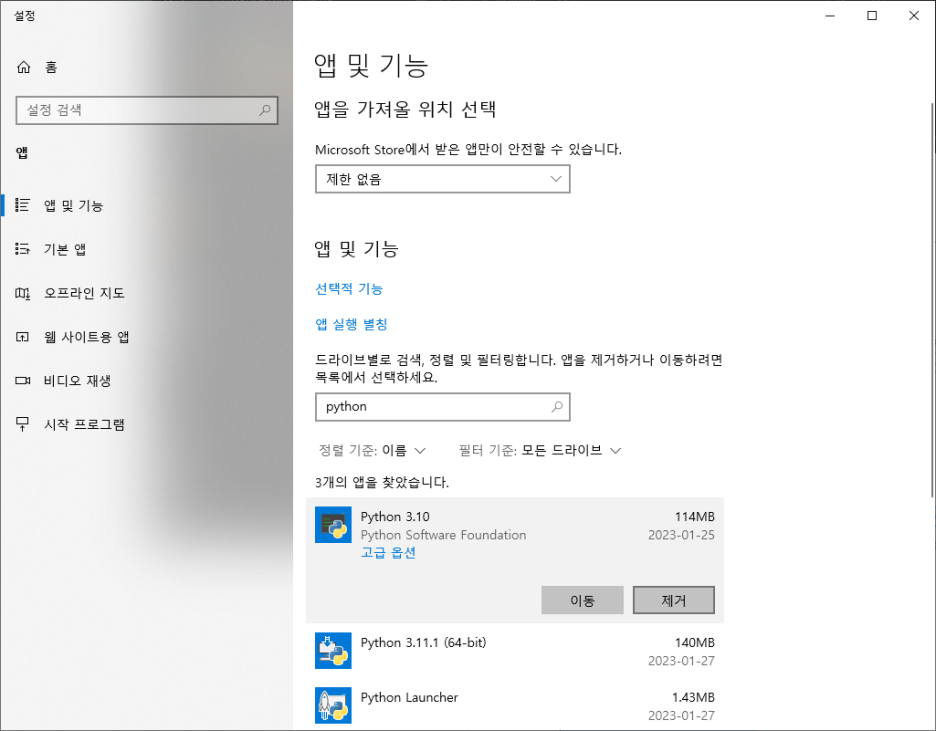
Task: Click the magnifier icon in python search box
Action: click(556, 406)
